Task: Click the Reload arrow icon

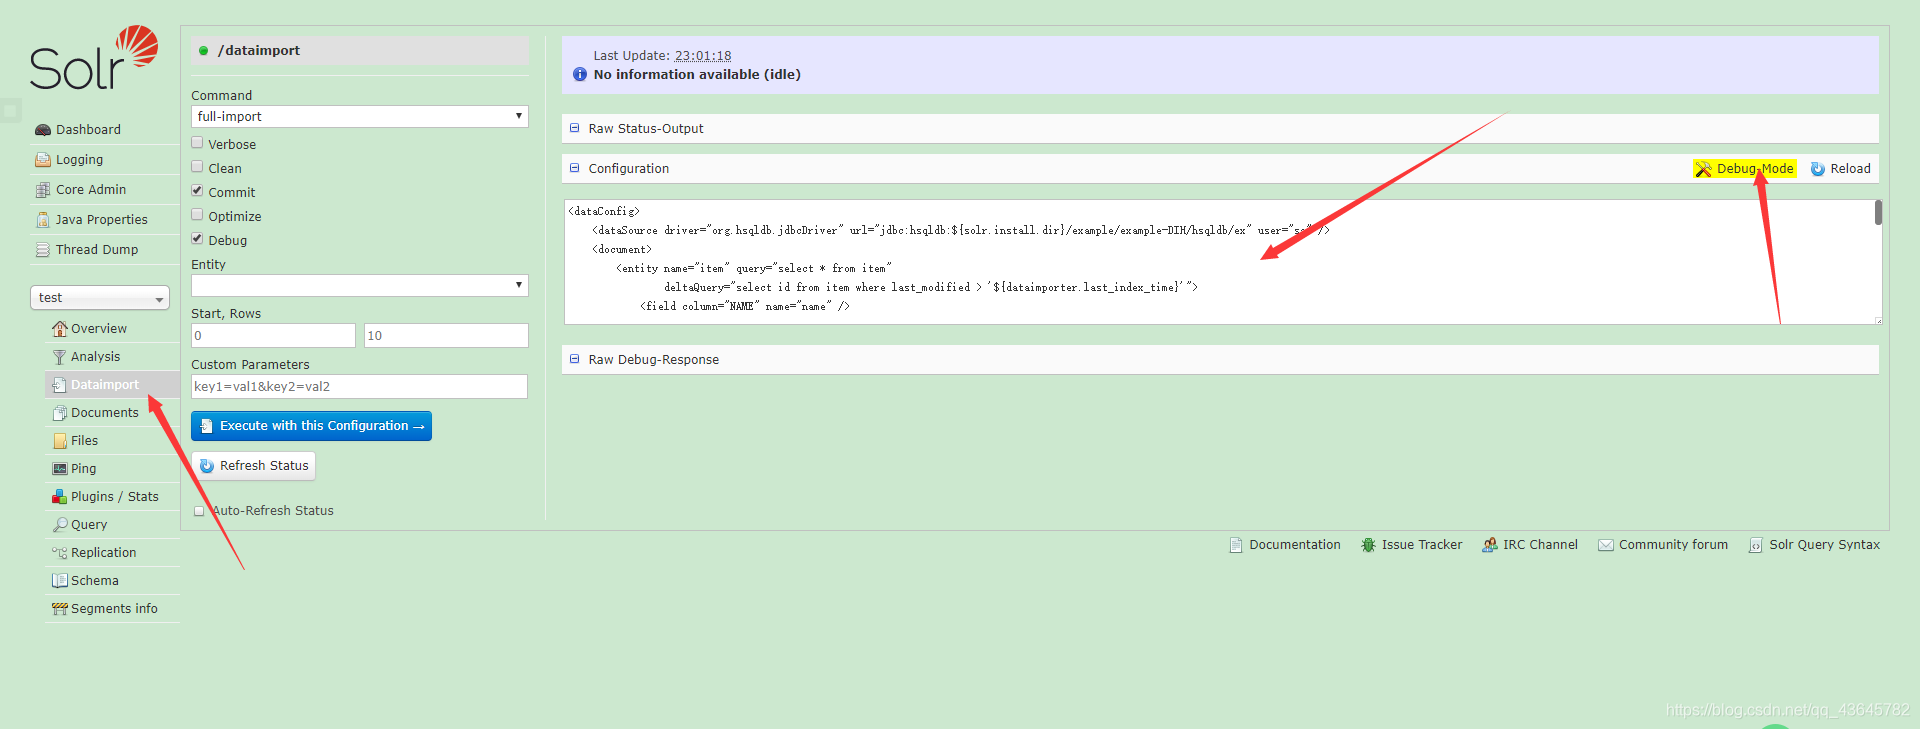Action: (x=1818, y=169)
